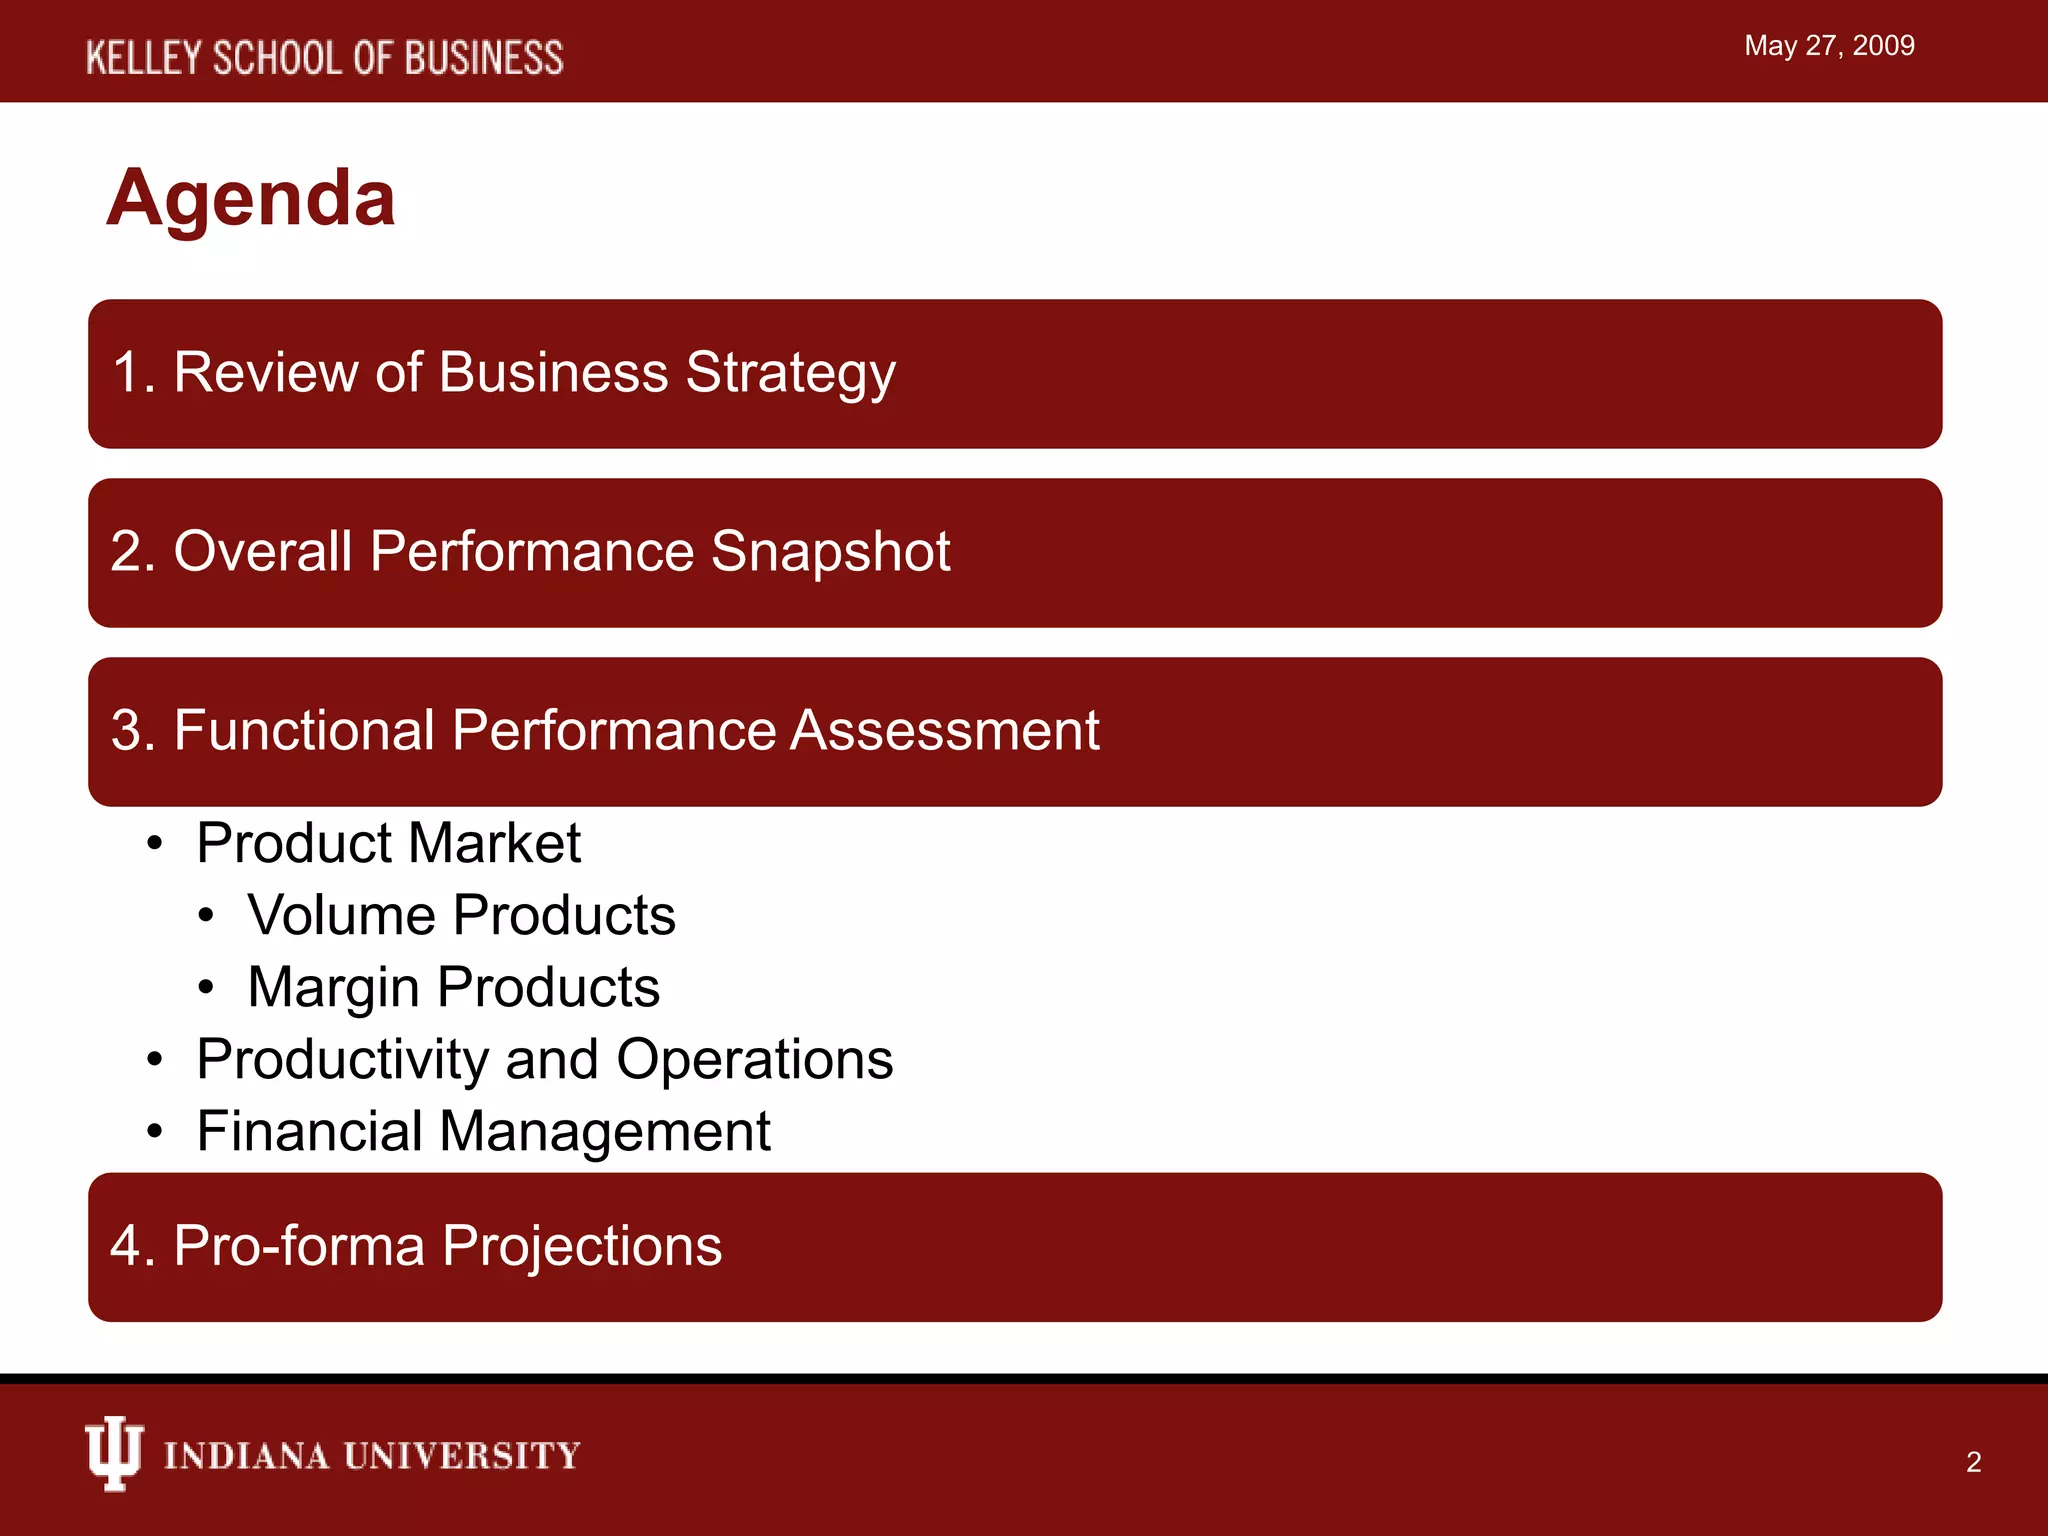The image size is (2048, 1536).
Task: Click the Financial Management bullet
Action: (483, 1131)
